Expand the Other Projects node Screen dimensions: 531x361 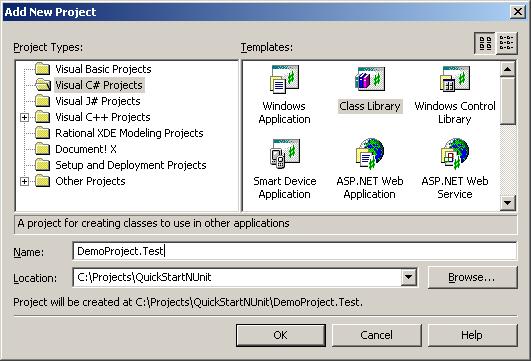tap(24, 182)
